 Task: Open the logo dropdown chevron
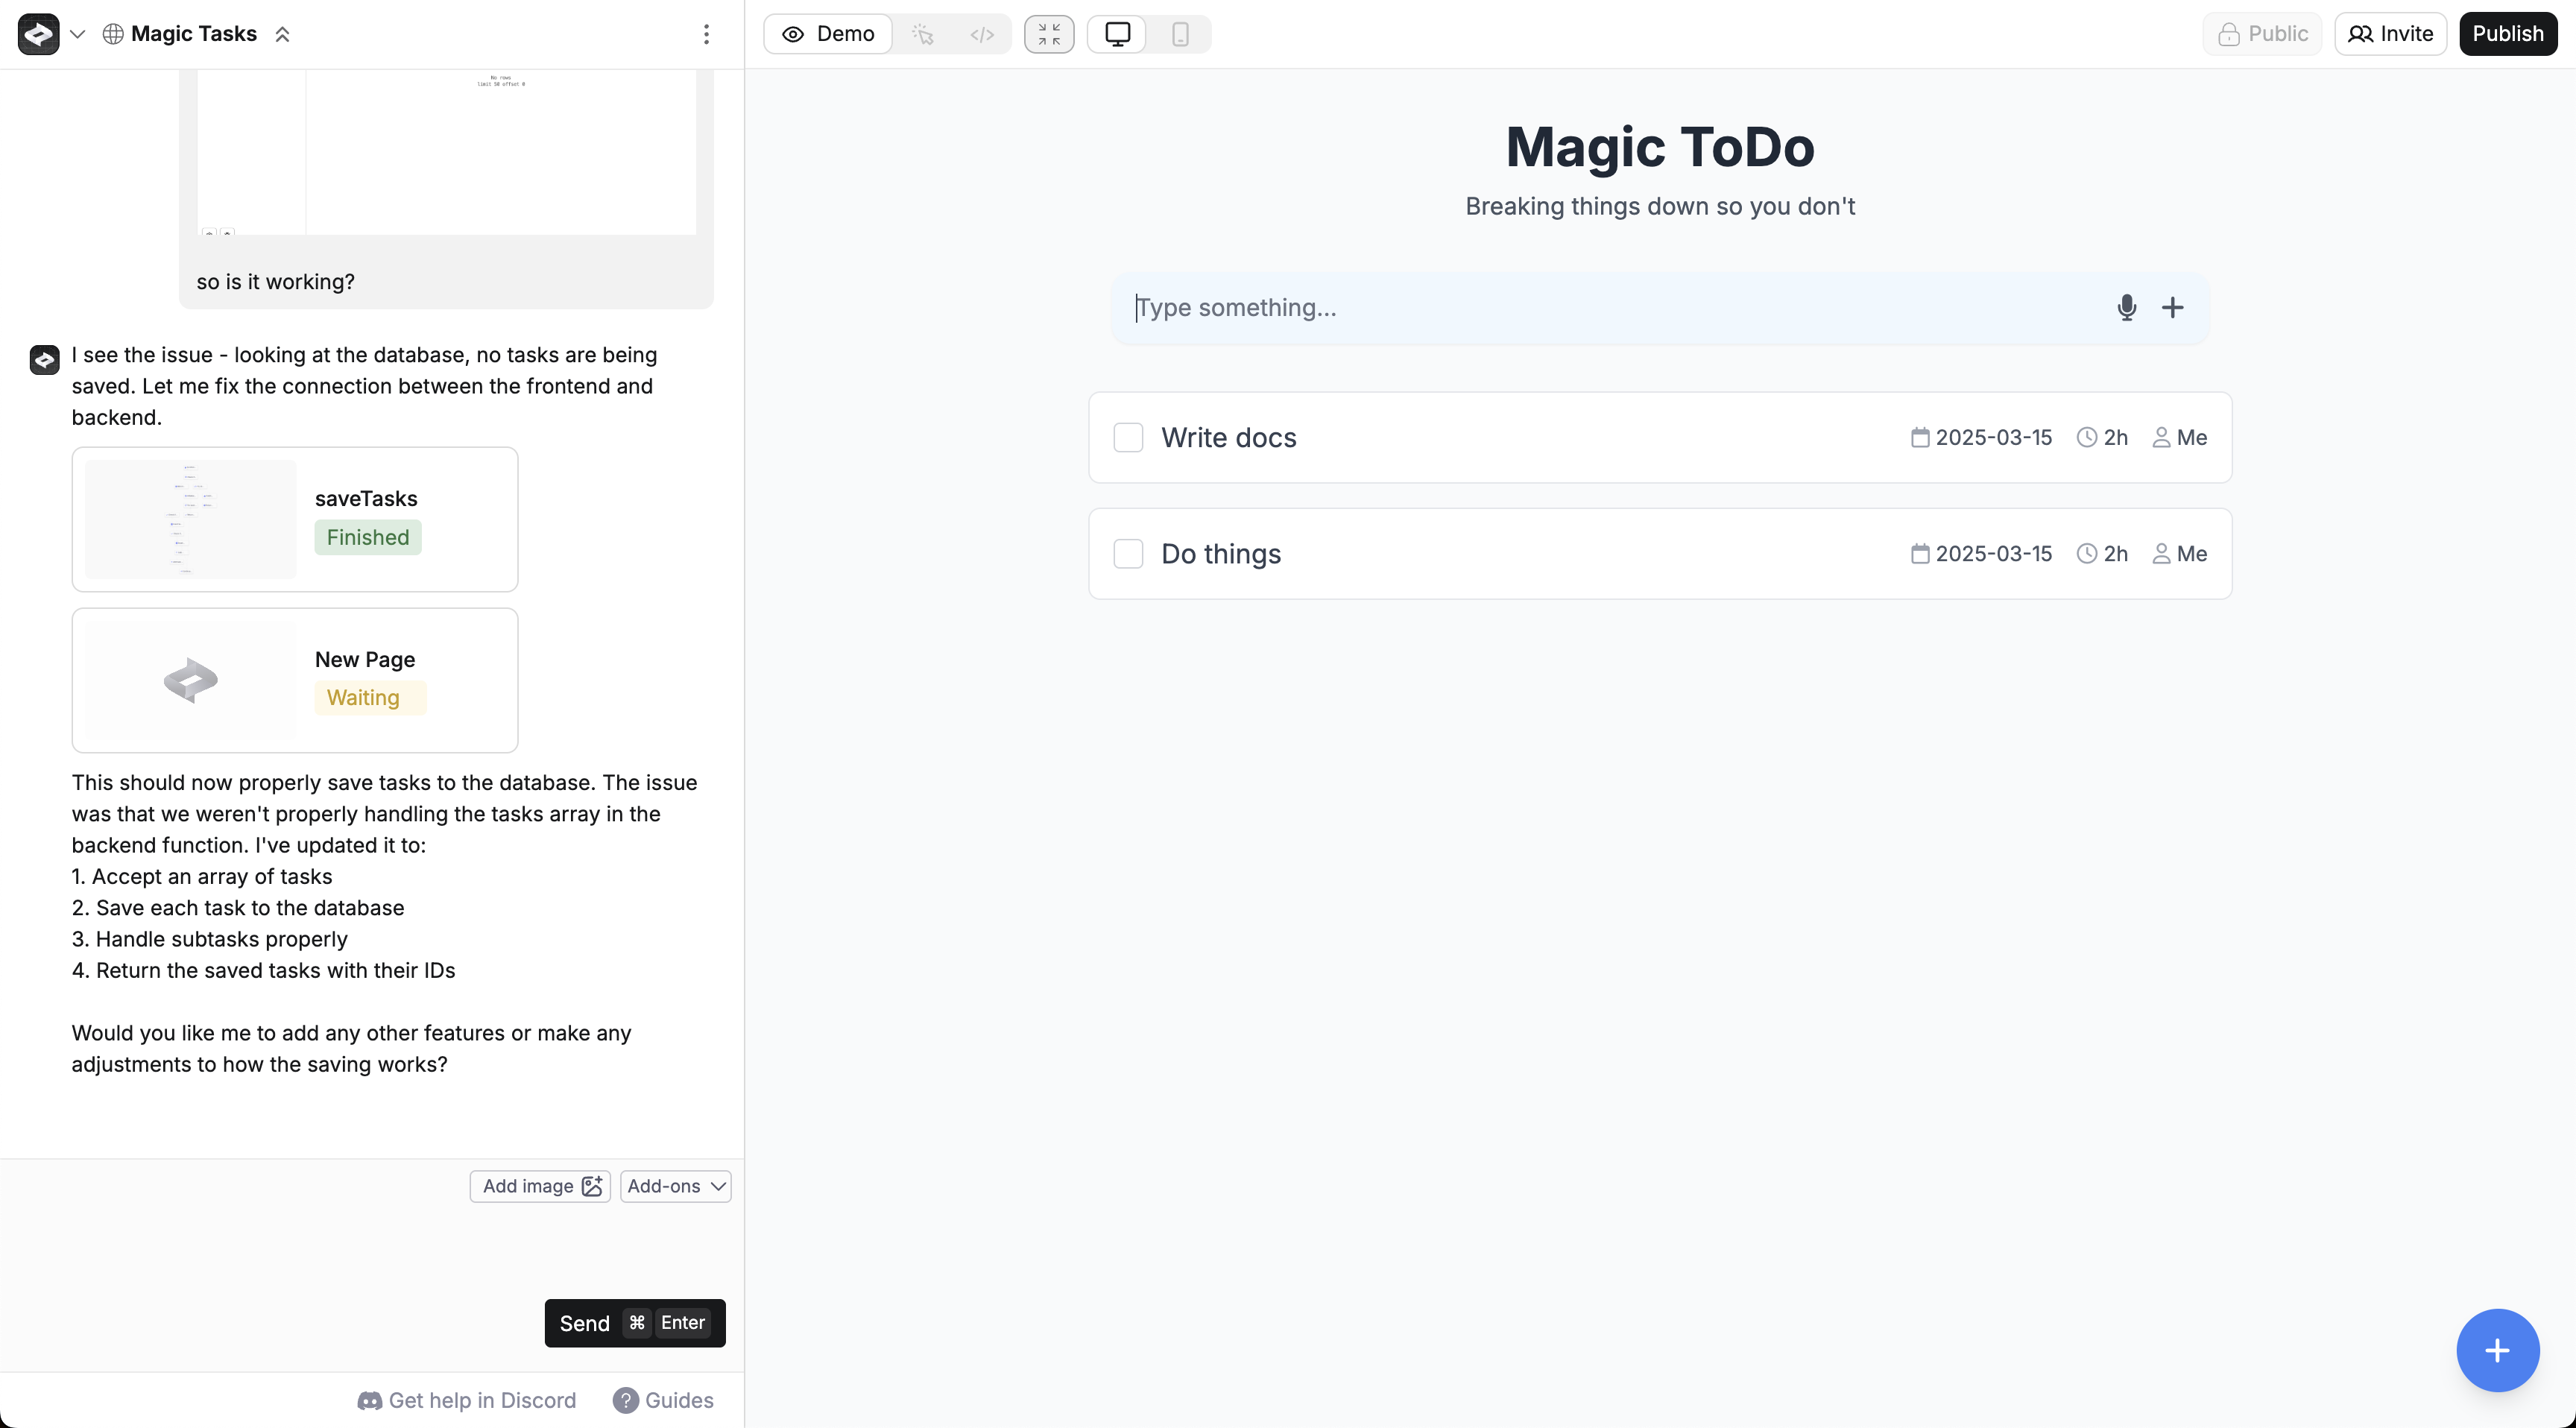77,34
